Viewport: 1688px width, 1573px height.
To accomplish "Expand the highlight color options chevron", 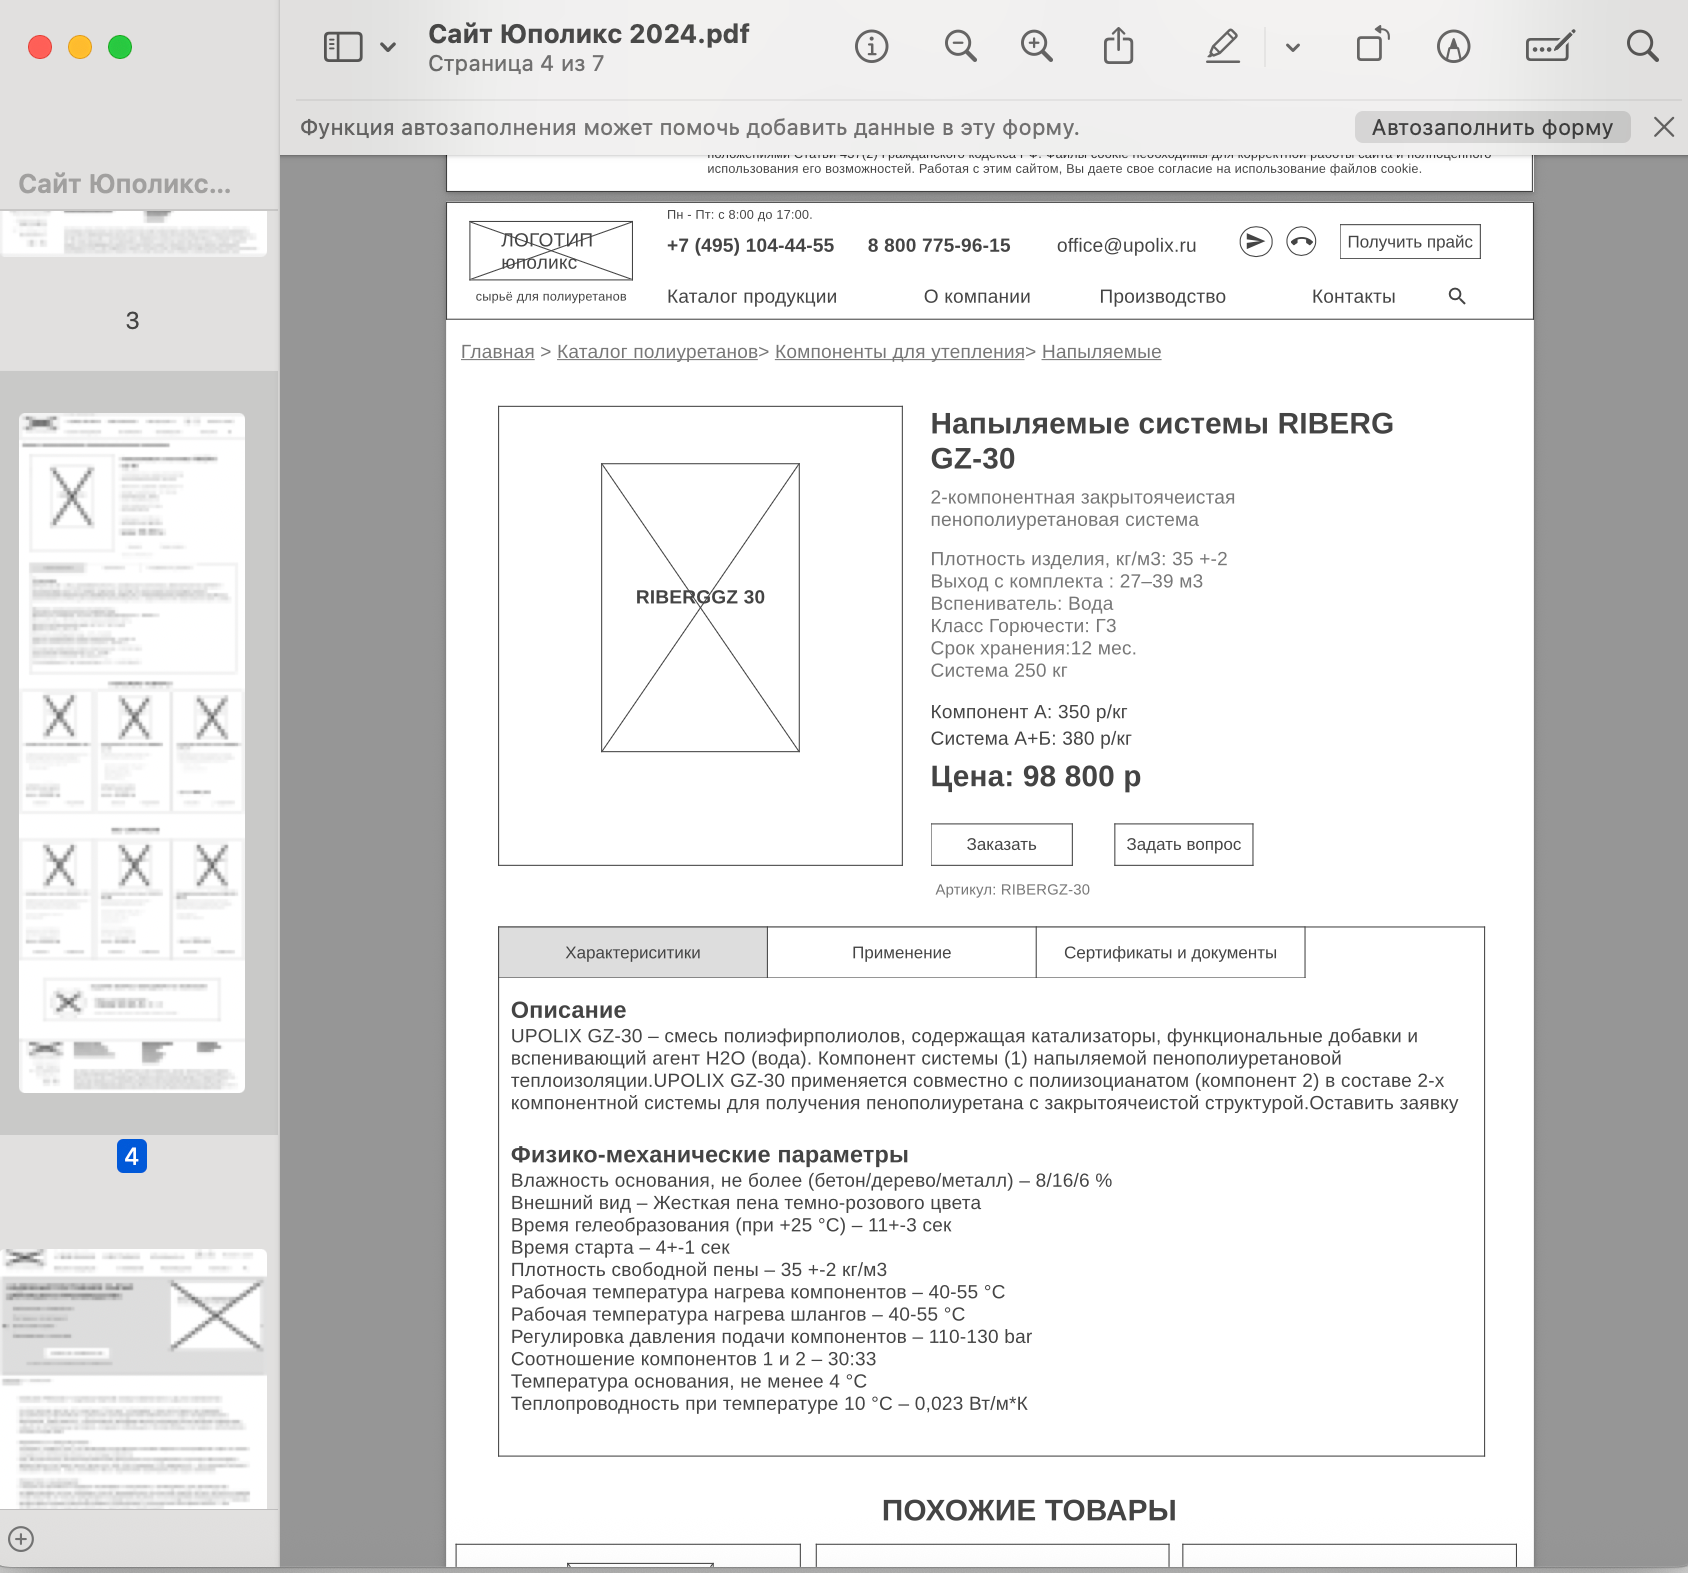I will pos(1293,47).
